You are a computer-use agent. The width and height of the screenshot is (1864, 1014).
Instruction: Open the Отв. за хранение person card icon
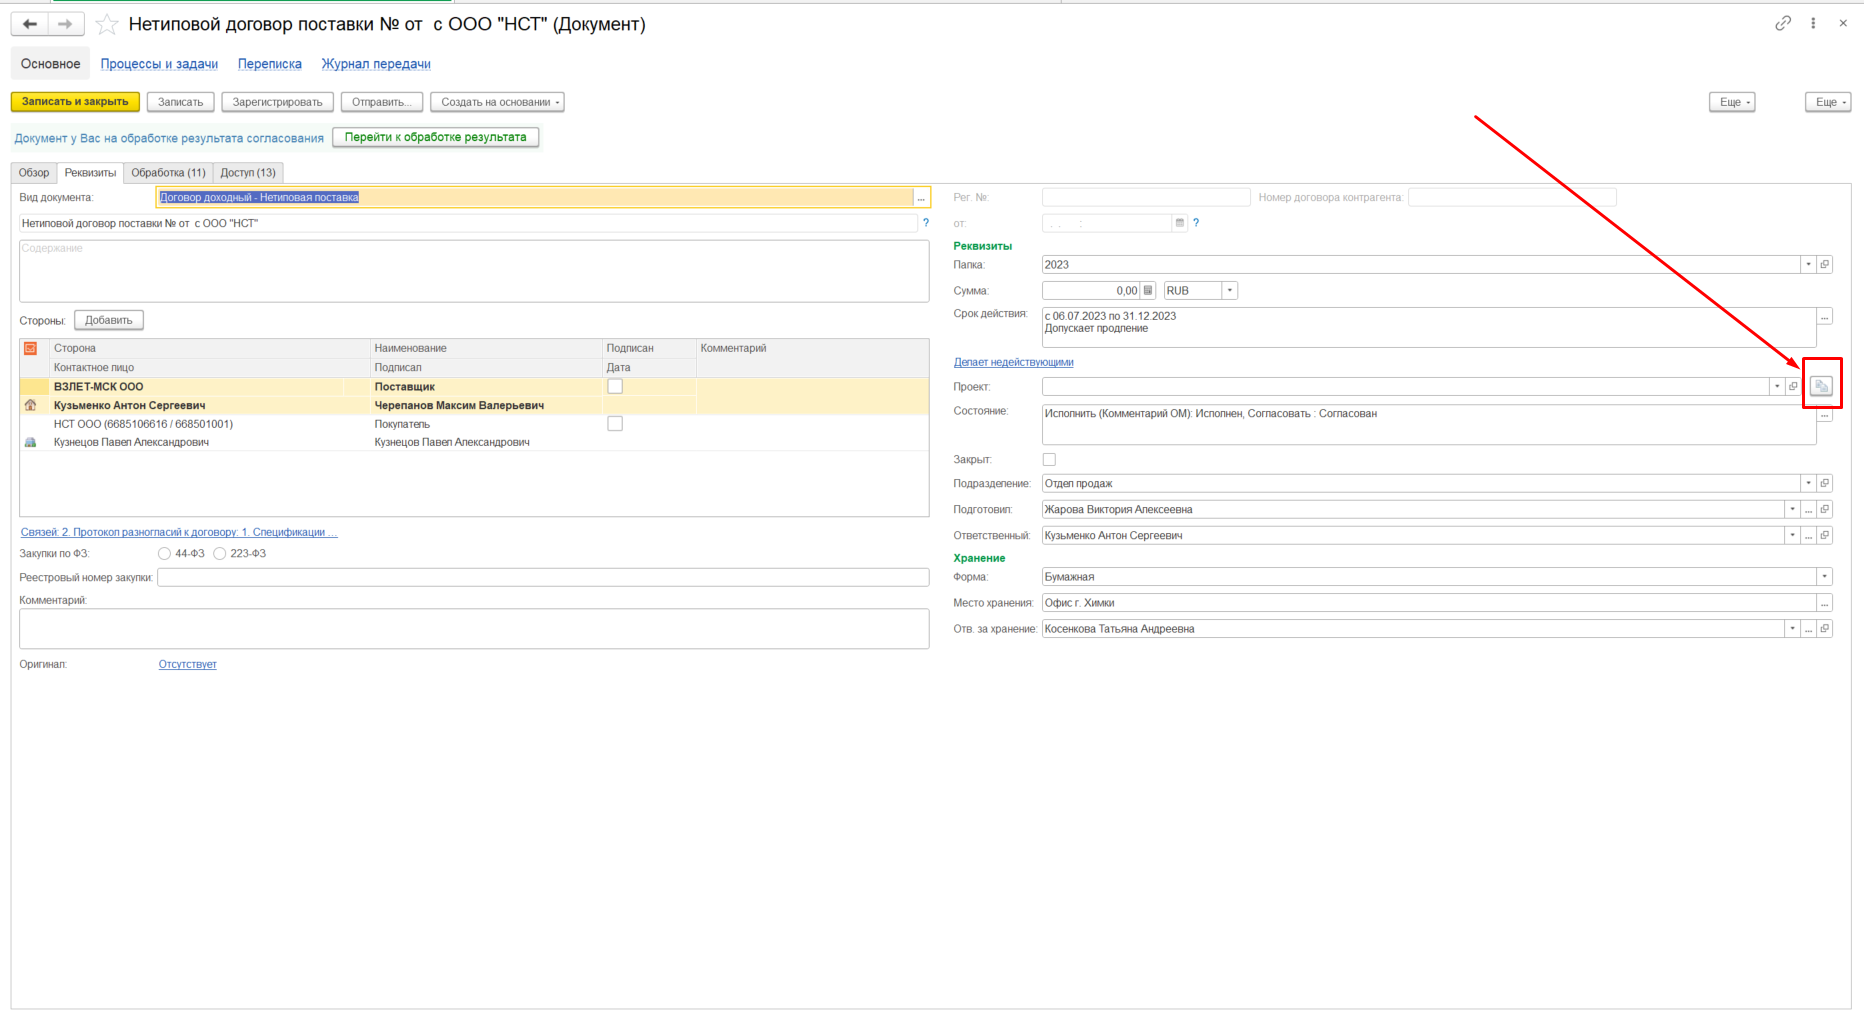coord(1825,629)
